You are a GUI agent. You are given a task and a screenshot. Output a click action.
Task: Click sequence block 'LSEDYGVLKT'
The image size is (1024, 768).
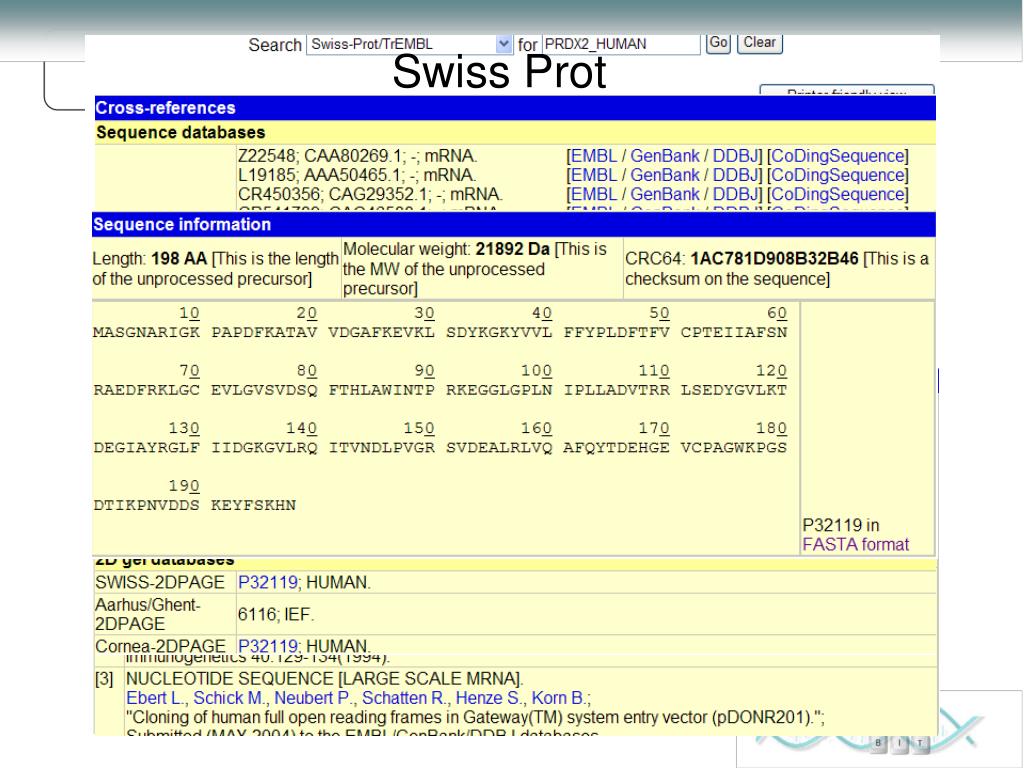pos(734,390)
